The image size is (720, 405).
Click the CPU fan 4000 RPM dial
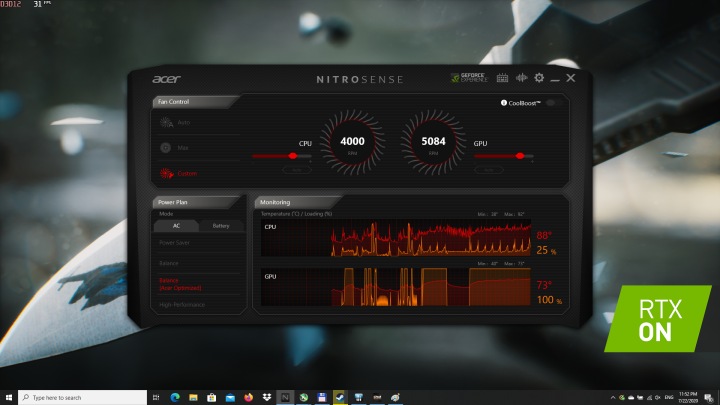352,142
